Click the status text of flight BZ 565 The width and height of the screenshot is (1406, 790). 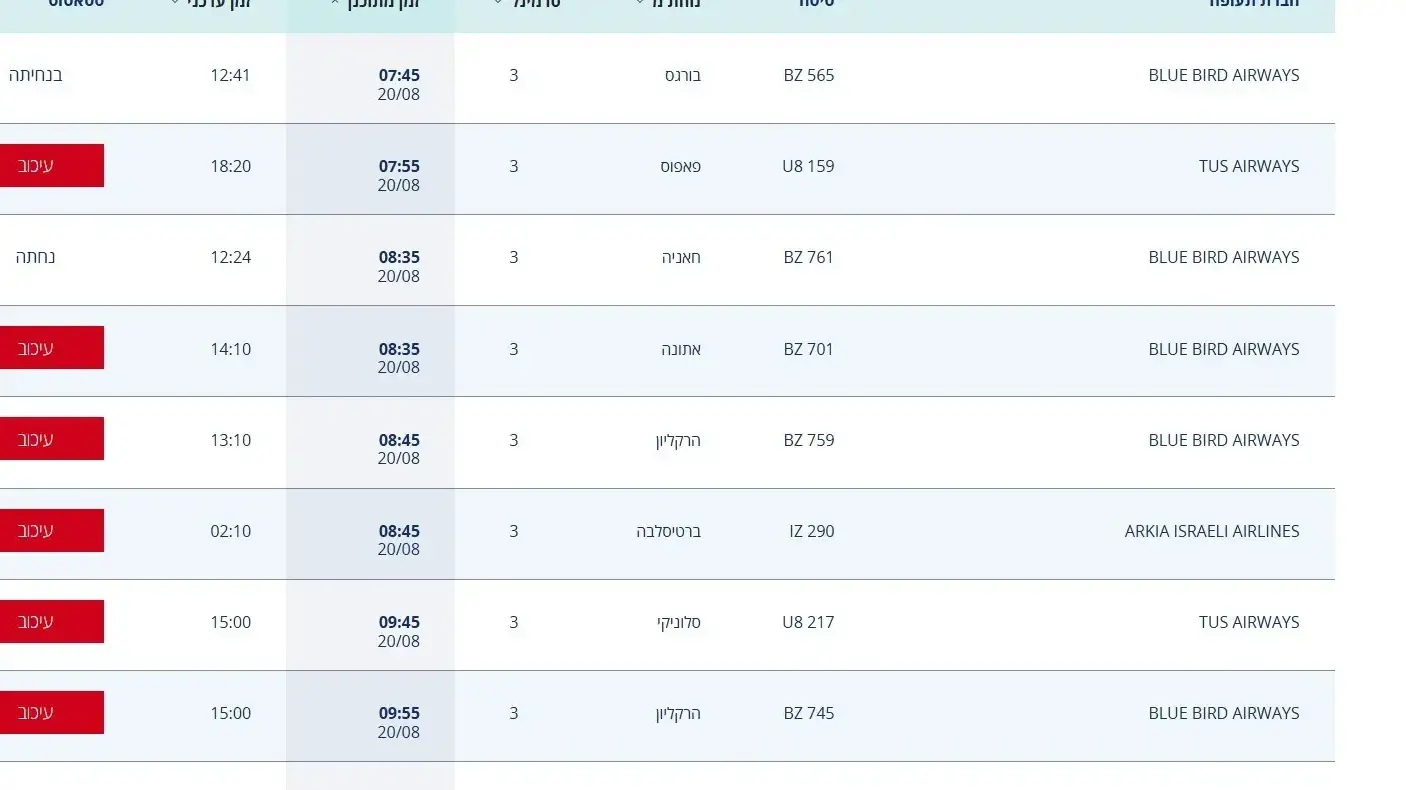tap(36, 75)
